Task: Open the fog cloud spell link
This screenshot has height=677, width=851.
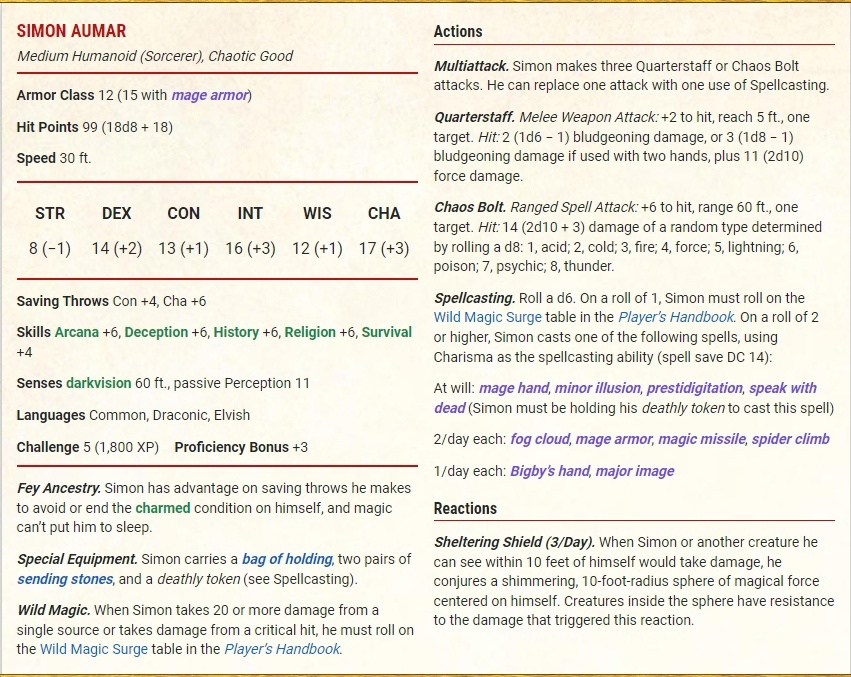Action: 540,439
